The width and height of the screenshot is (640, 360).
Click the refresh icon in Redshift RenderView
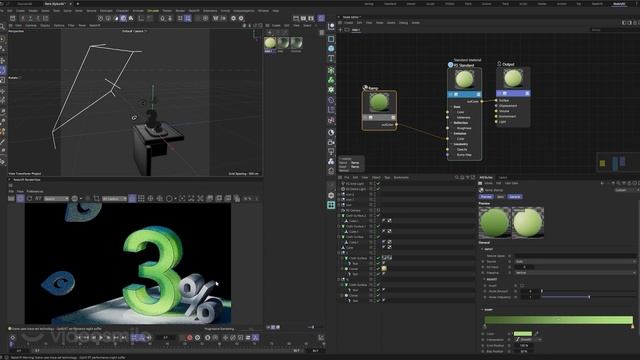click(29, 198)
